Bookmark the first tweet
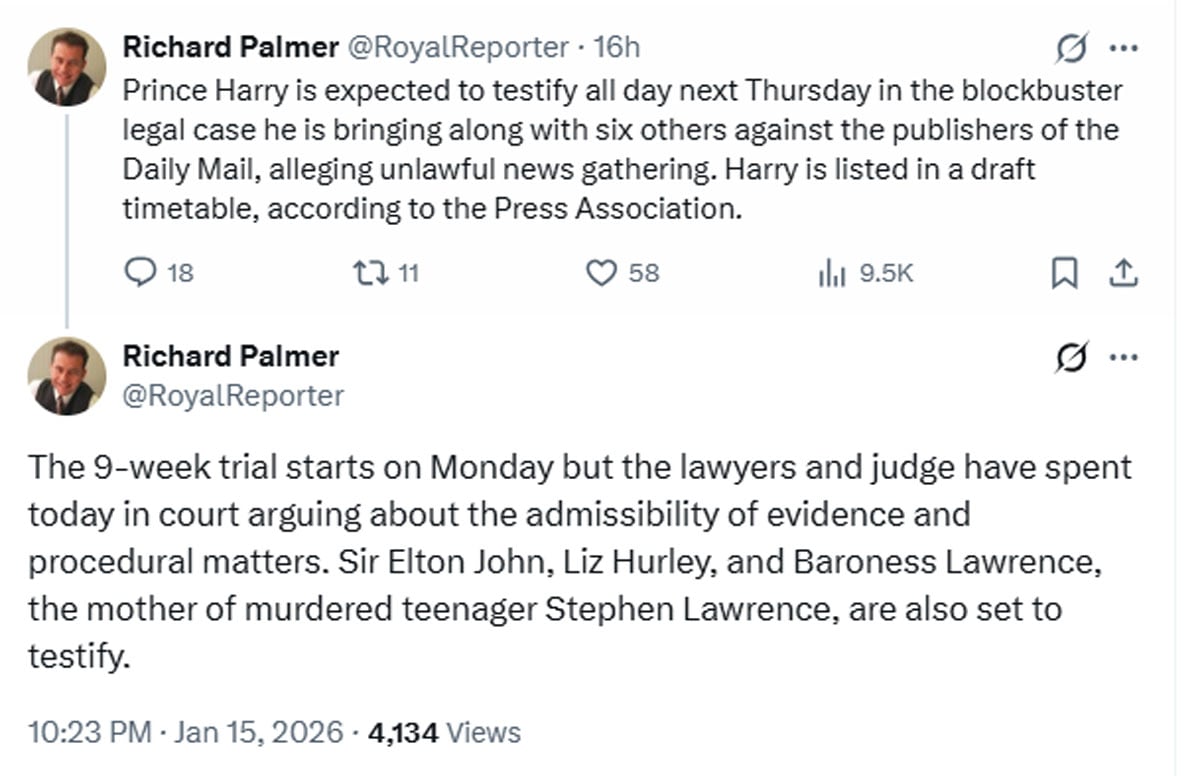 (x=1064, y=272)
